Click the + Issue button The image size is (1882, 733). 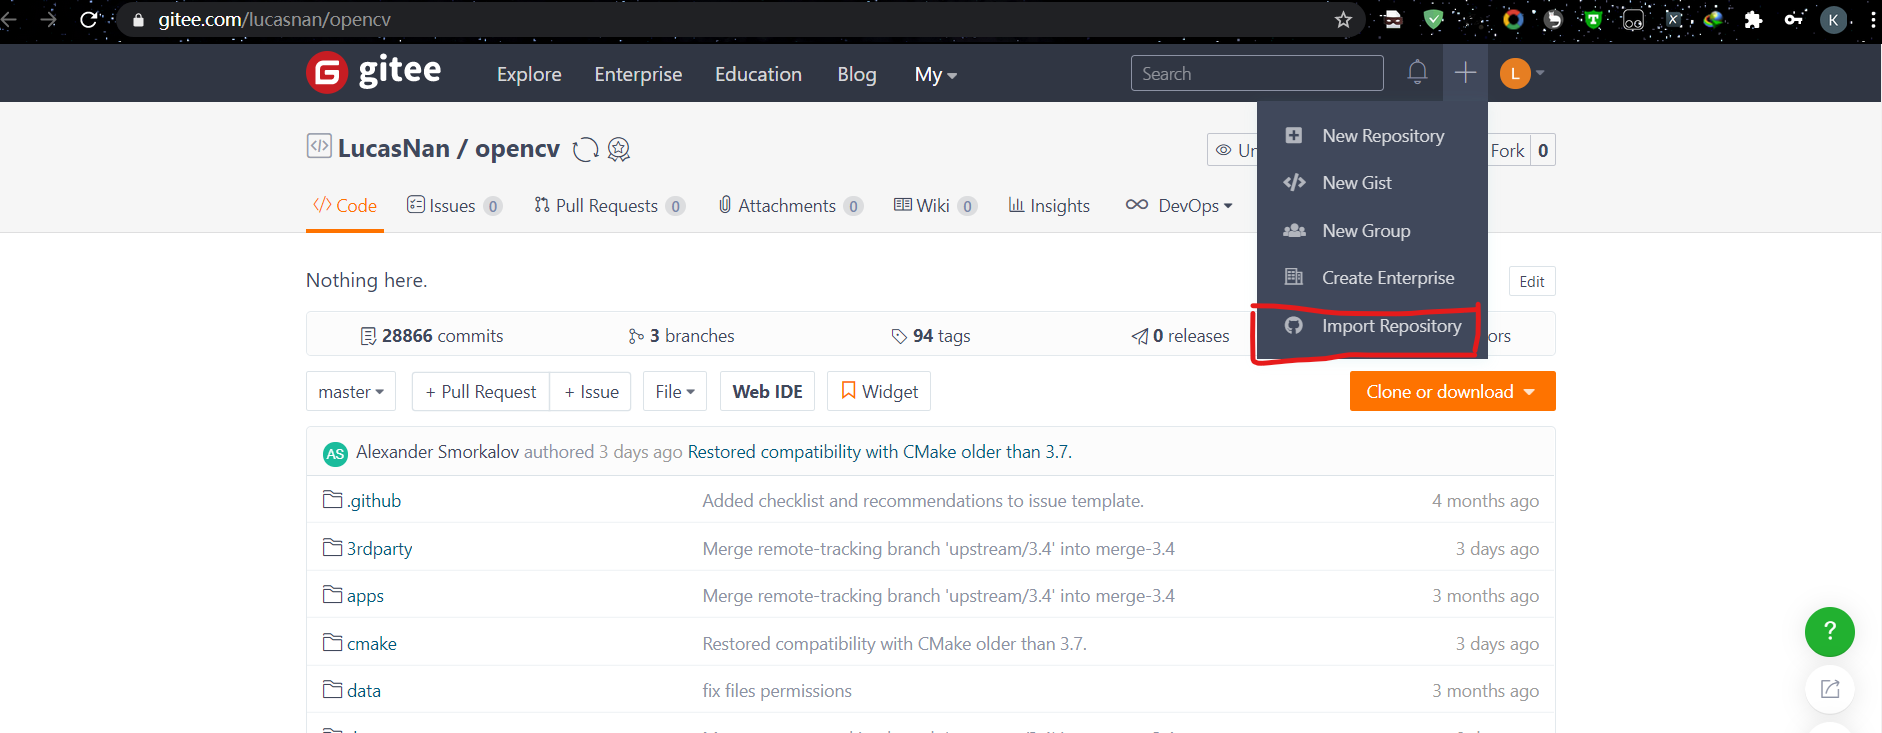tap(591, 392)
